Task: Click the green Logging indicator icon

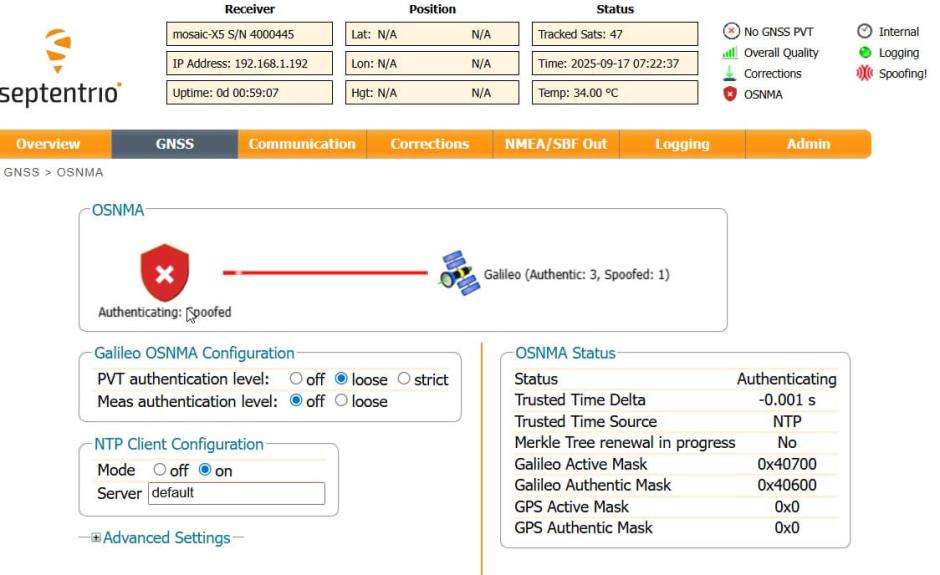Action: point(864,52)
